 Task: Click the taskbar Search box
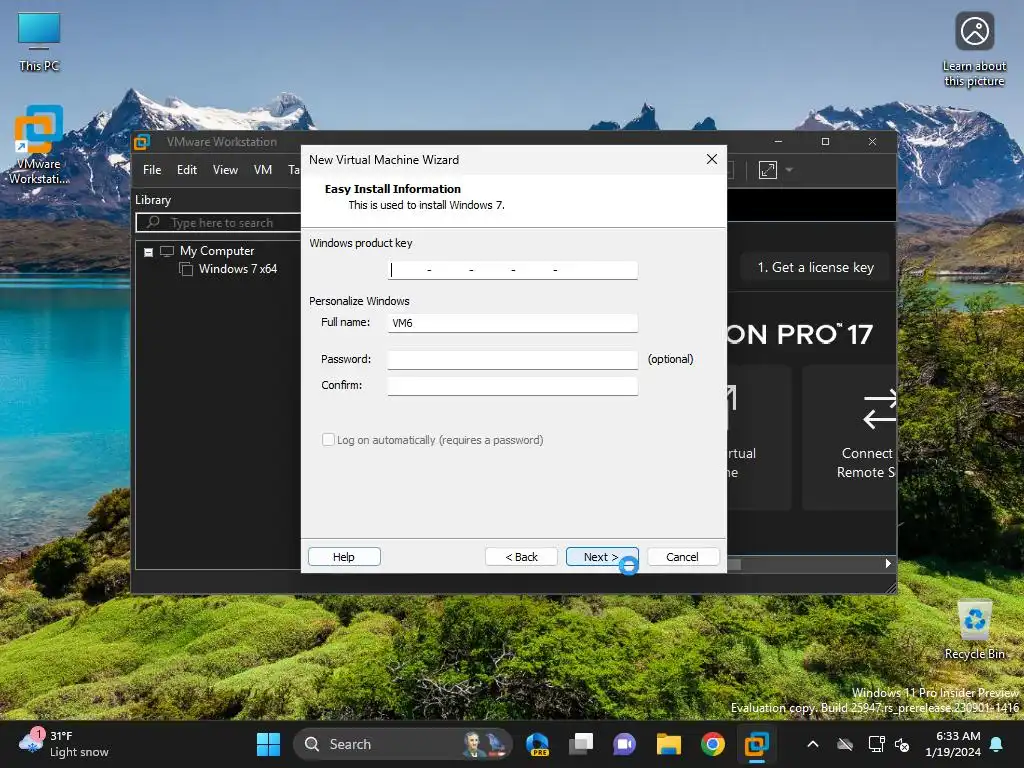[402, 744]
